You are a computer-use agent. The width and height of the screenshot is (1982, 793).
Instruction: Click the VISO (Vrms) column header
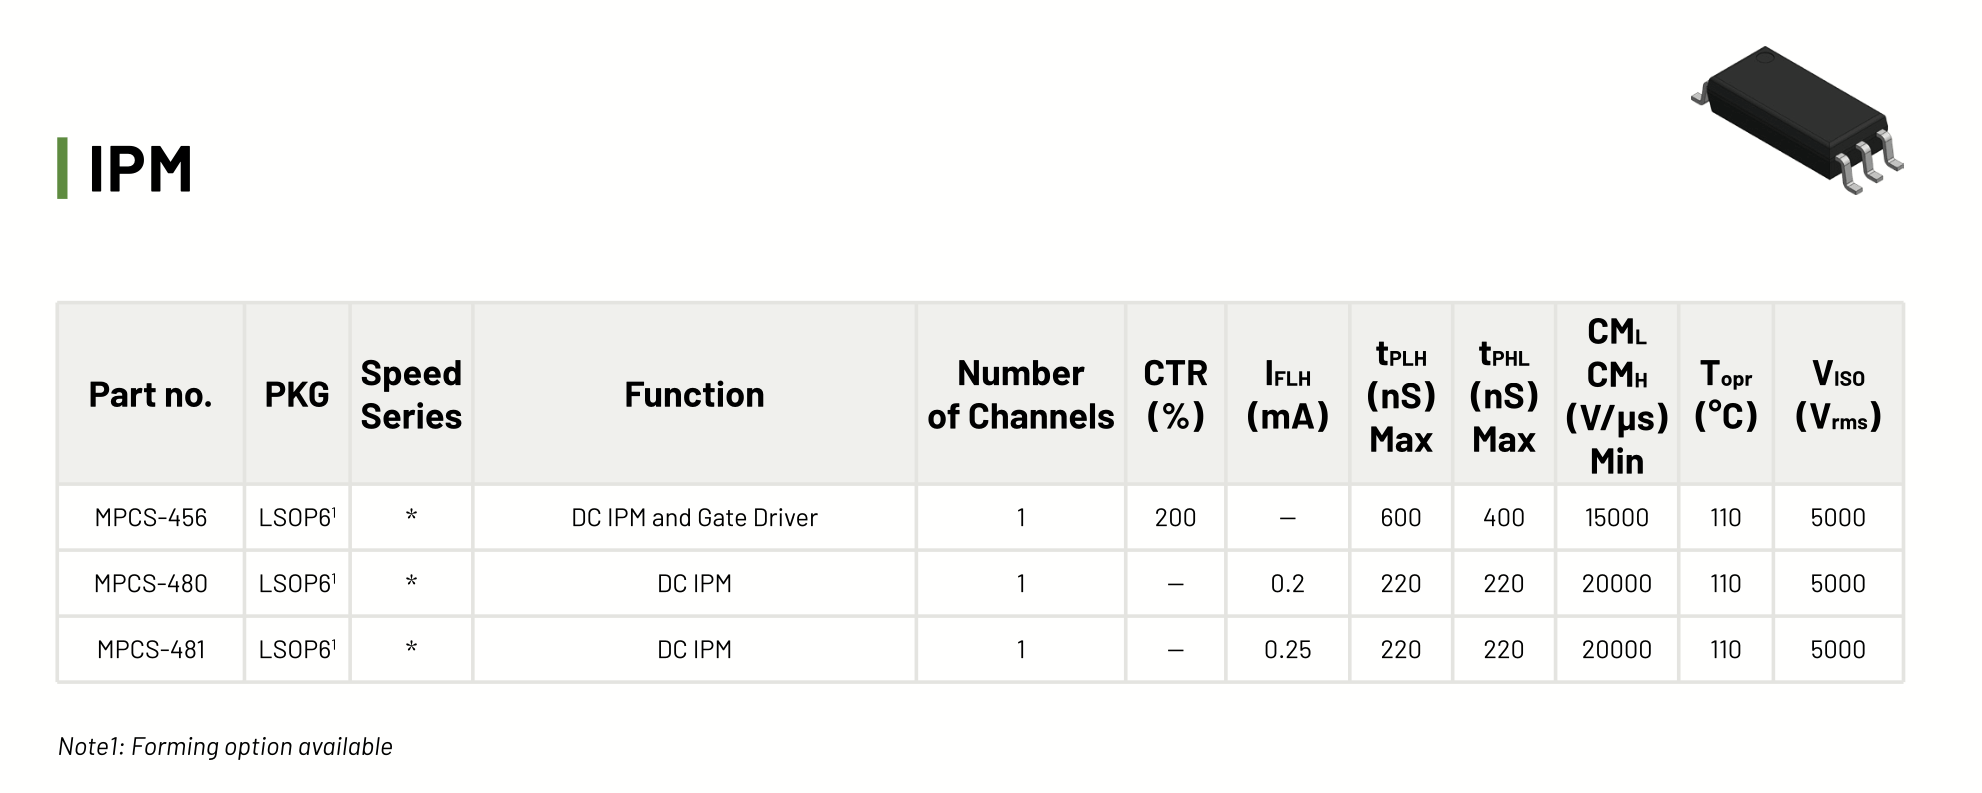(x=1838, y=395)
